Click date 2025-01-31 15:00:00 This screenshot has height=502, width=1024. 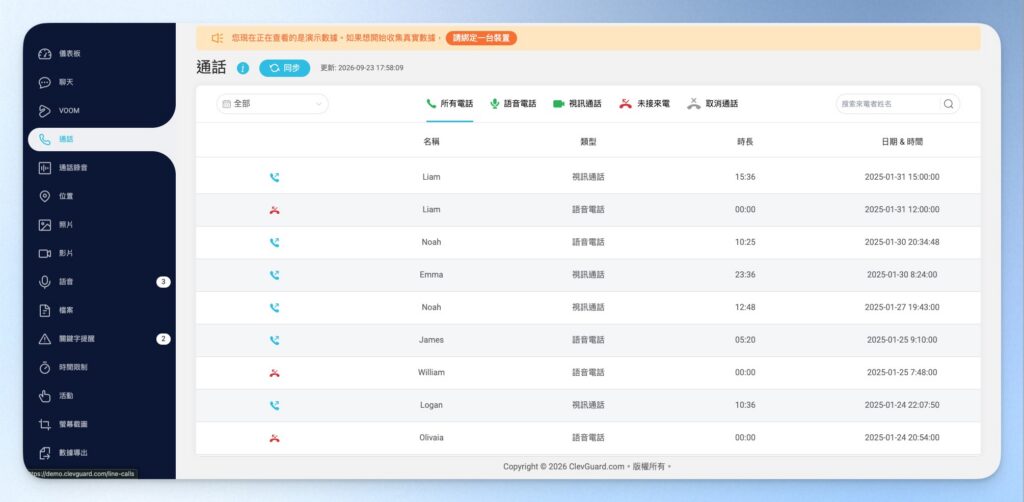click(902, 177)
